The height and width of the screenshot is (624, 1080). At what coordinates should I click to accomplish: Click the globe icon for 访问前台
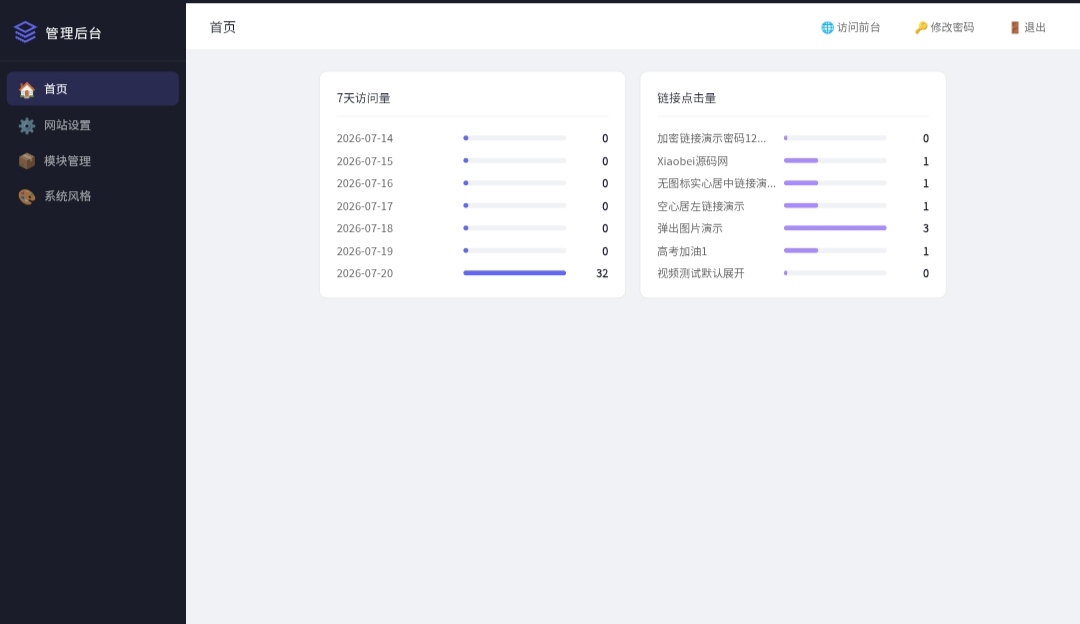tap(827, 28)
